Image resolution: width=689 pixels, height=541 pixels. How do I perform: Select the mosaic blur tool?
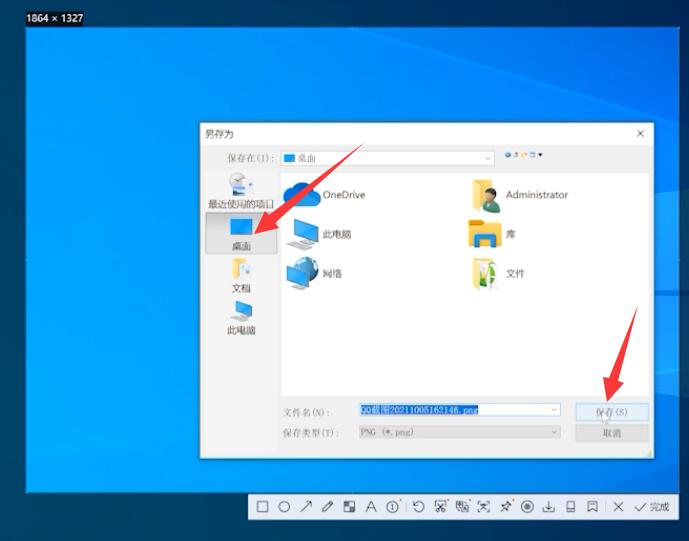(x=349, y=507)
